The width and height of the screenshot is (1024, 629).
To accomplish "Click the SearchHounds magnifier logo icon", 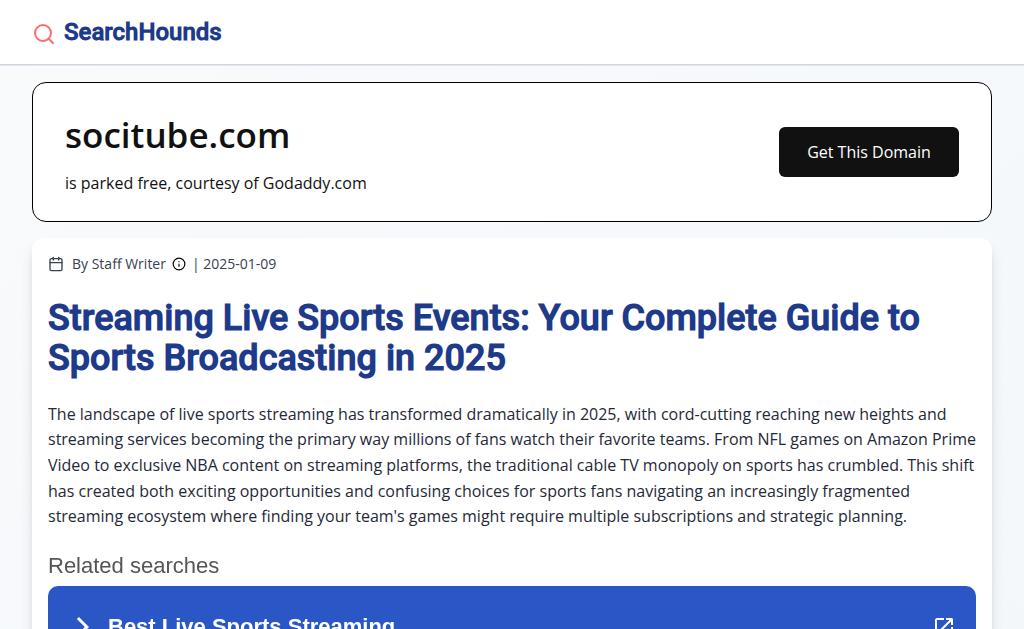I will pyautogui.click(x=44, y=33).
